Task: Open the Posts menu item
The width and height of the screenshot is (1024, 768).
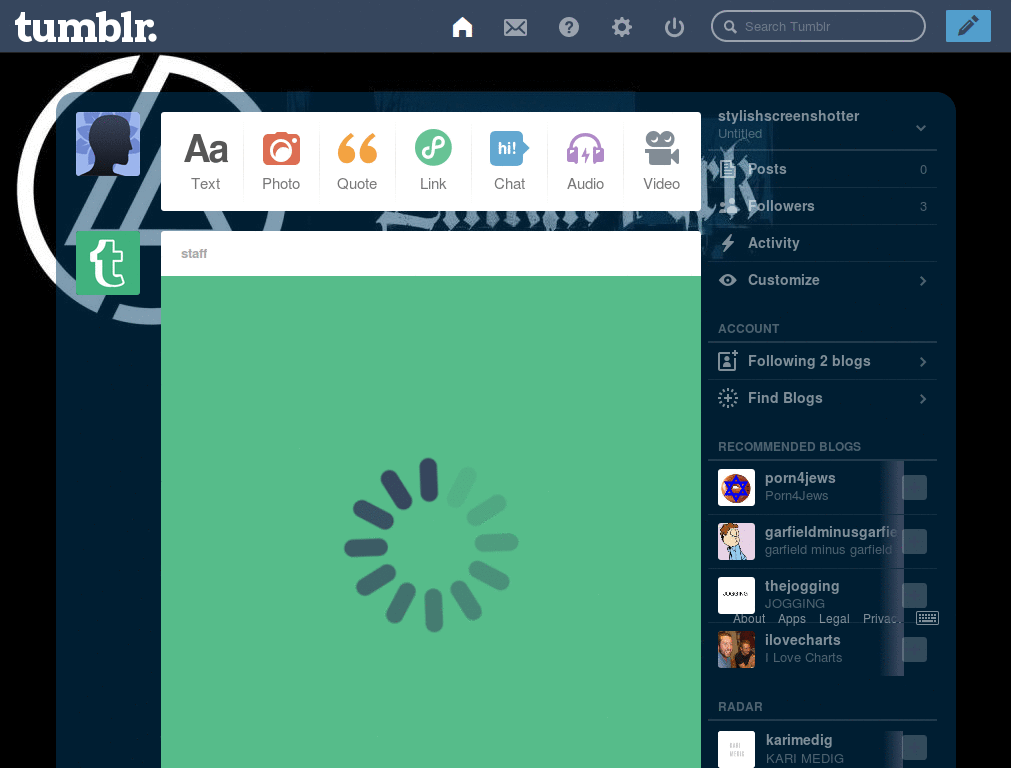Action: tap(822, 169)
